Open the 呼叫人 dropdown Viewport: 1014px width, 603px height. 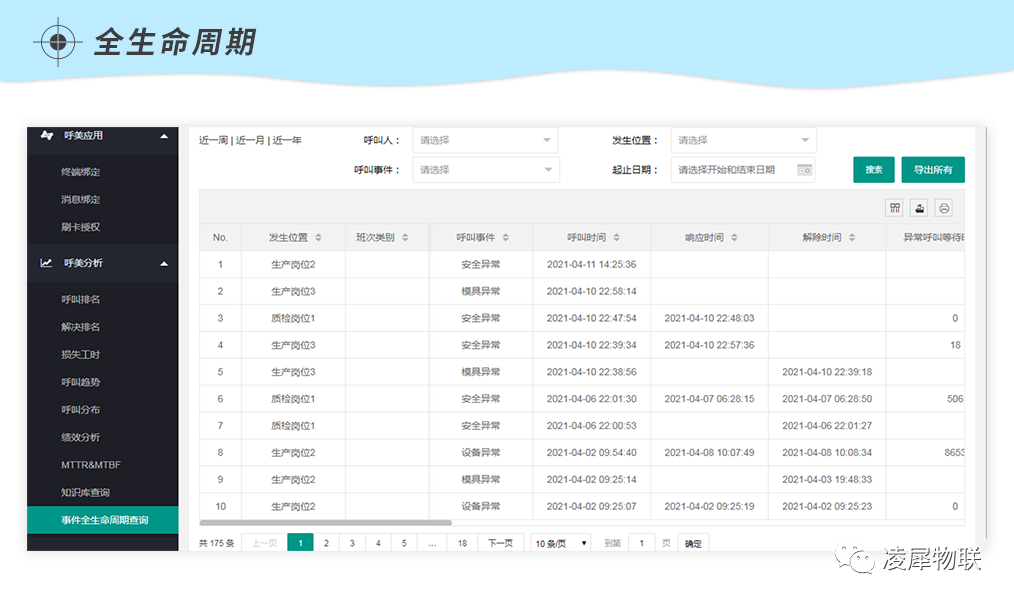(485, 140)
